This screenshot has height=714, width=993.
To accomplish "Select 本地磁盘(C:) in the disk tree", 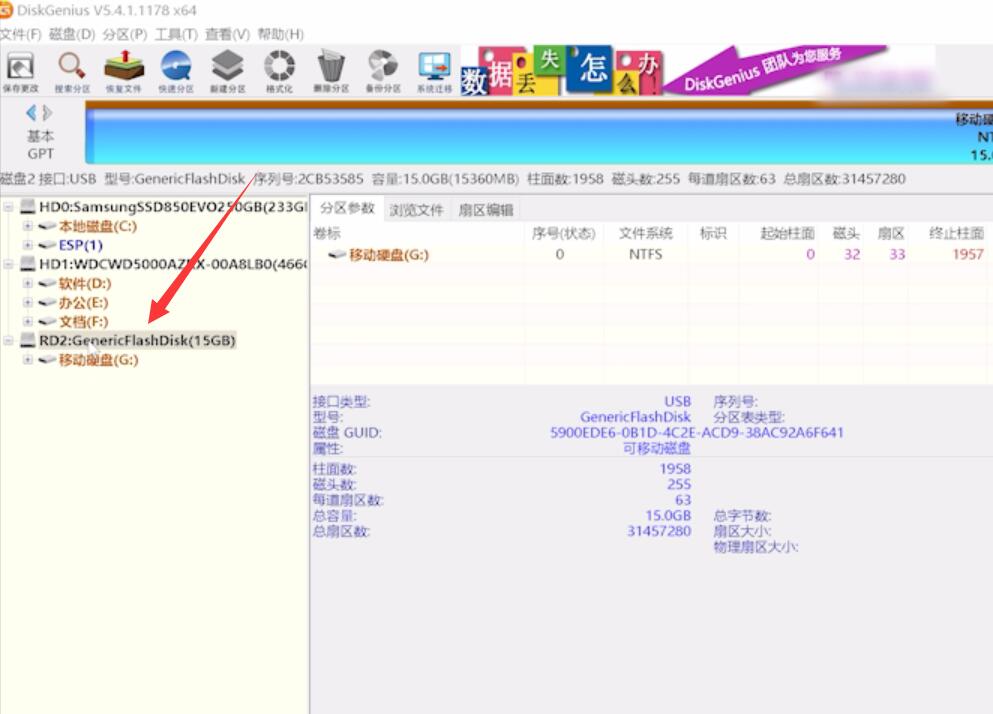I will pos(98,226).
